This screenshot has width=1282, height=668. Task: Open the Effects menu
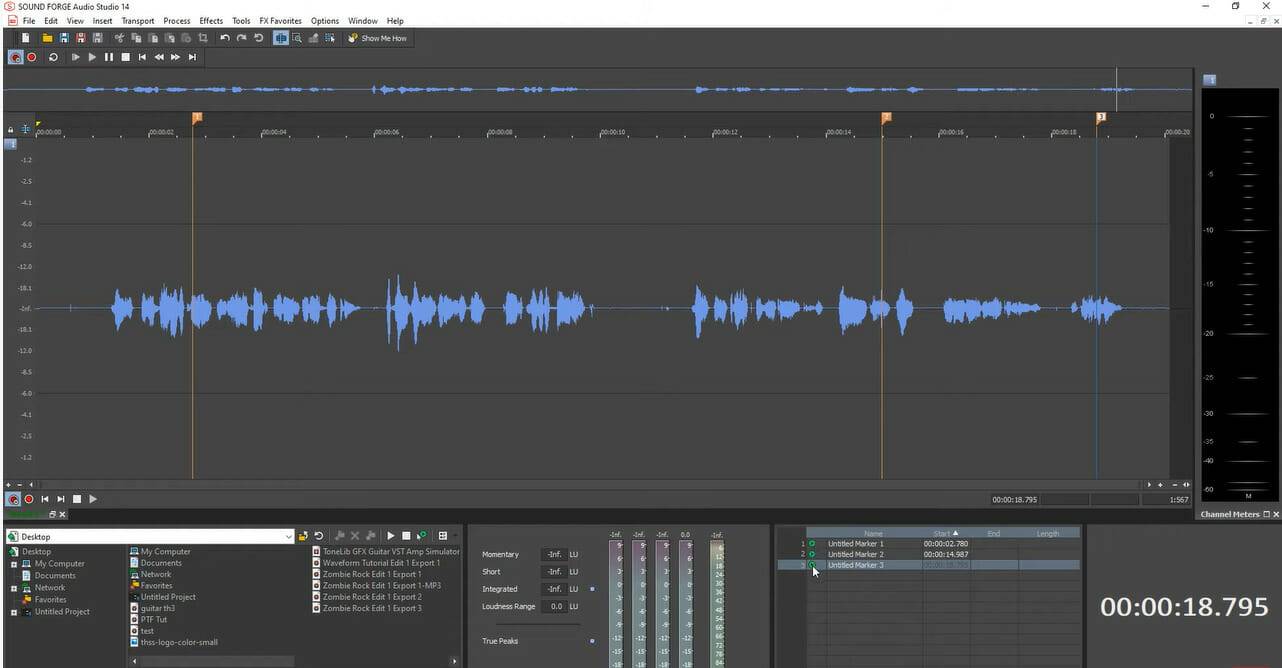pos(211,21)
